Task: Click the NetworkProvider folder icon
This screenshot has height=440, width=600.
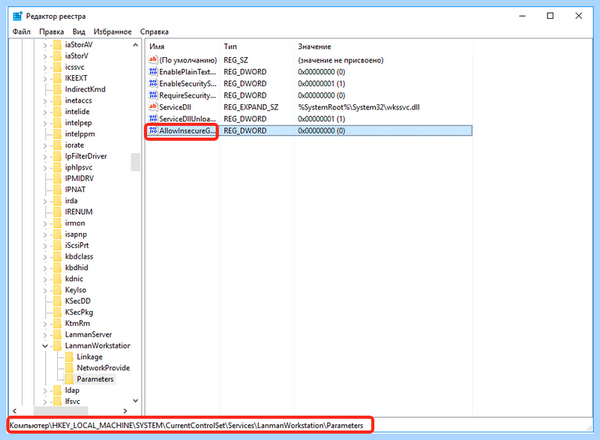Action: 69,368
